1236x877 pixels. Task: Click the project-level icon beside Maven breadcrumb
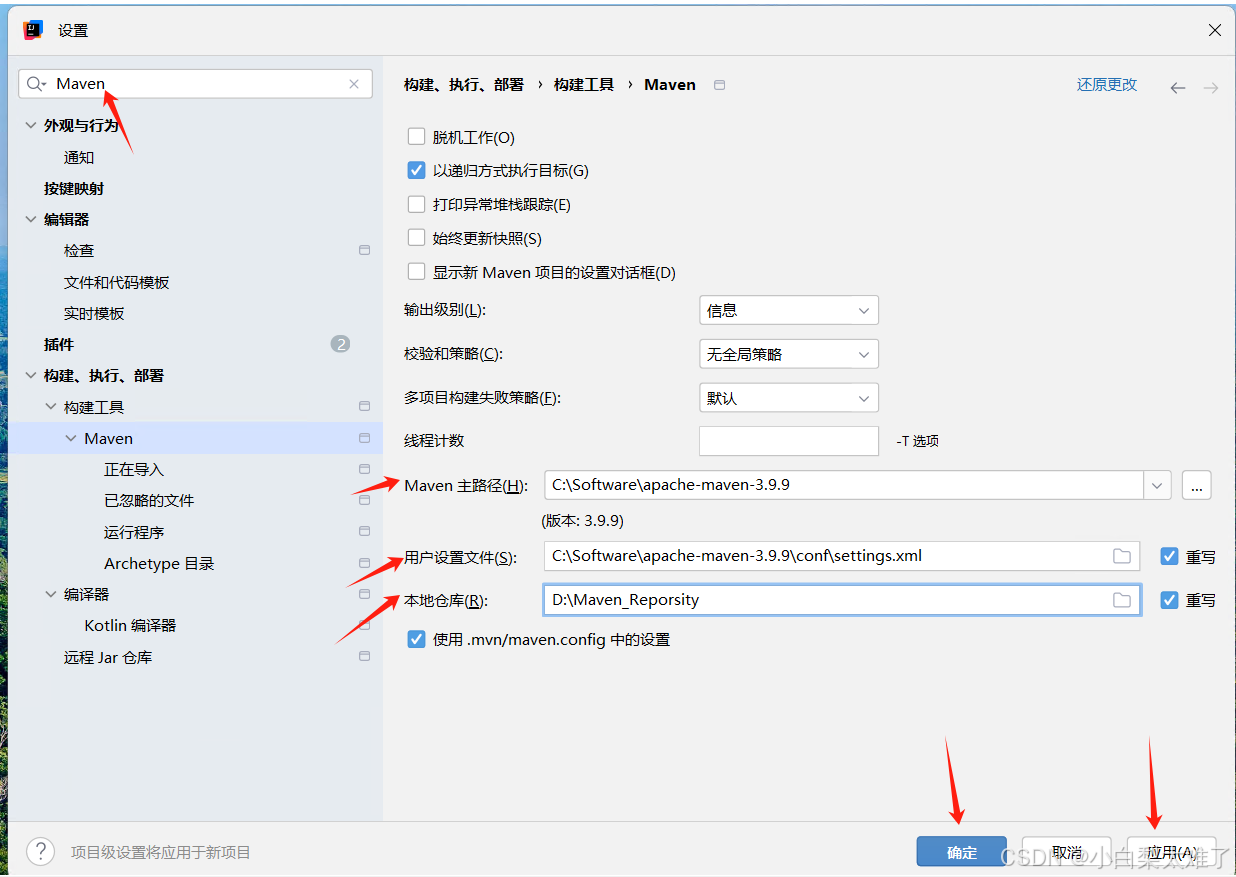(x=719, y=85)
